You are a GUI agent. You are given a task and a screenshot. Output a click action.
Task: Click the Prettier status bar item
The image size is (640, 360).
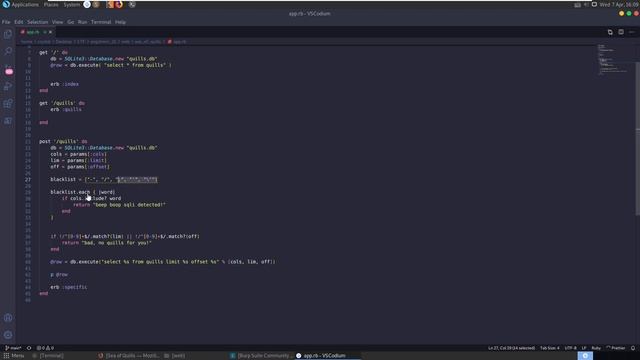click(616, 348)
